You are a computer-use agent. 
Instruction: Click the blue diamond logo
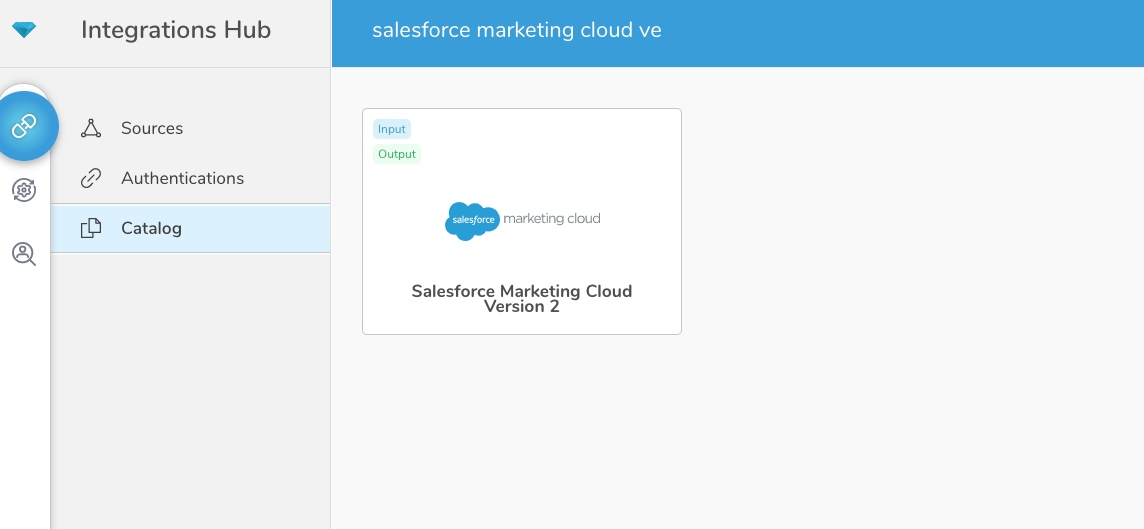24,30
